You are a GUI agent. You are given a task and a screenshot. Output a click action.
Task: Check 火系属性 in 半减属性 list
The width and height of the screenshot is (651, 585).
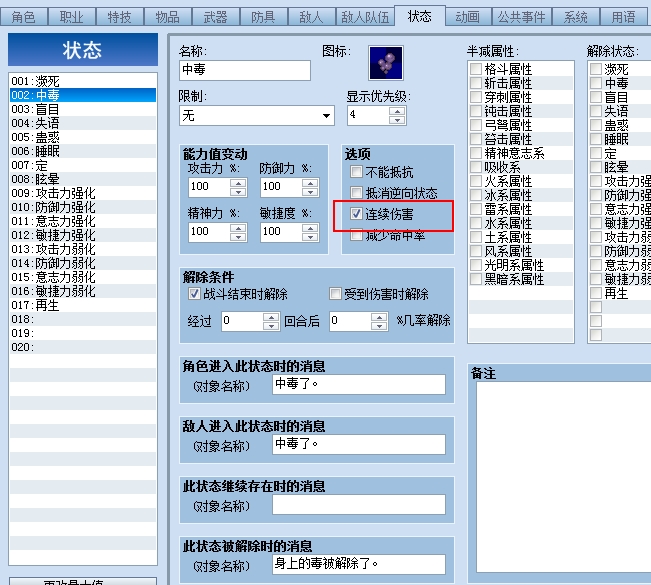tap(476, 181)
